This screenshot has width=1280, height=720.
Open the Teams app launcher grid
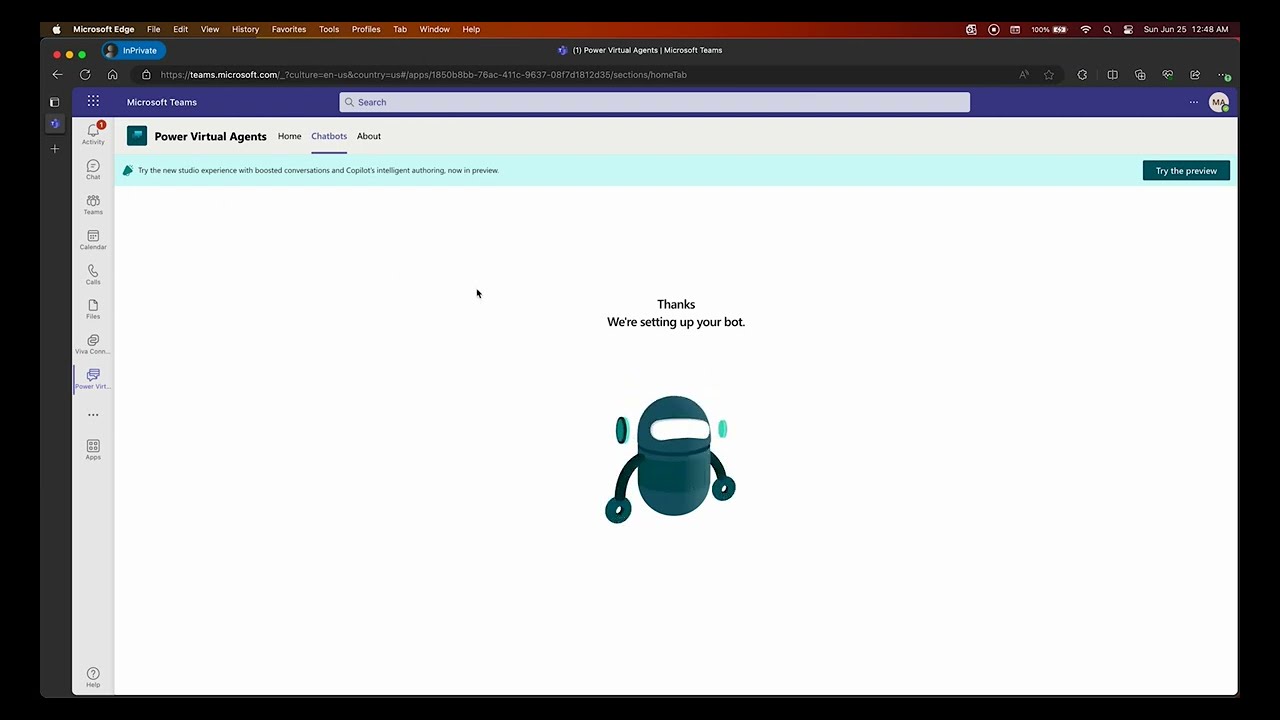tap(93, 101)
